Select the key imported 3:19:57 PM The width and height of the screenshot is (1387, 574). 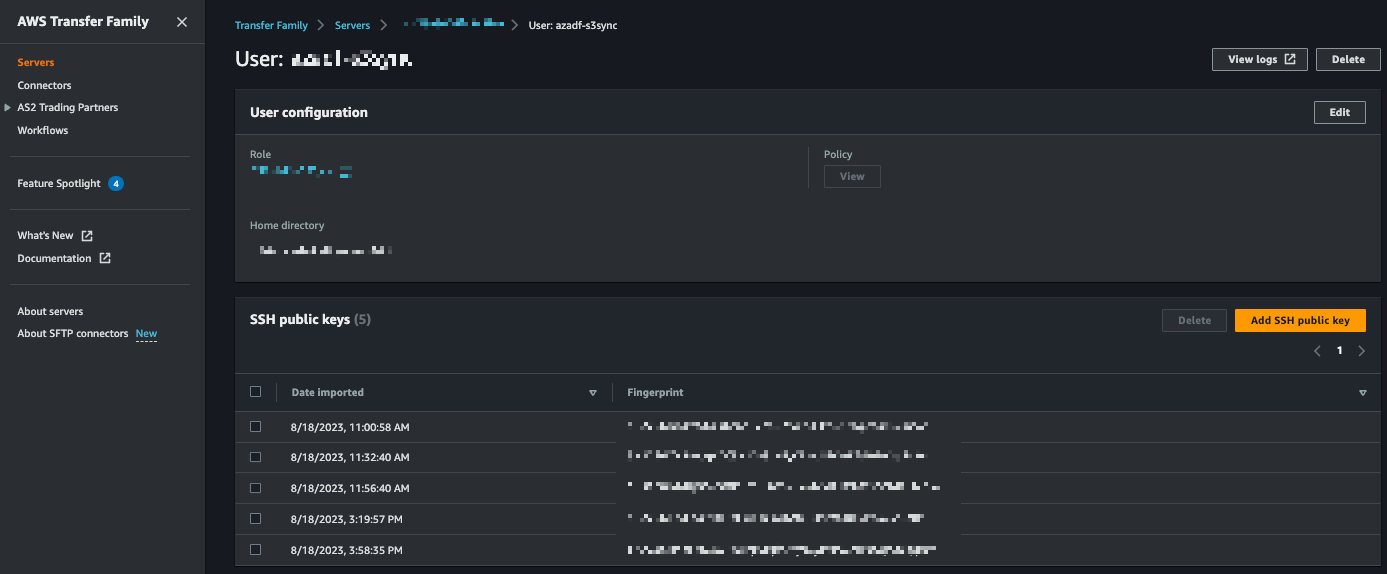(x=255, y=519)
